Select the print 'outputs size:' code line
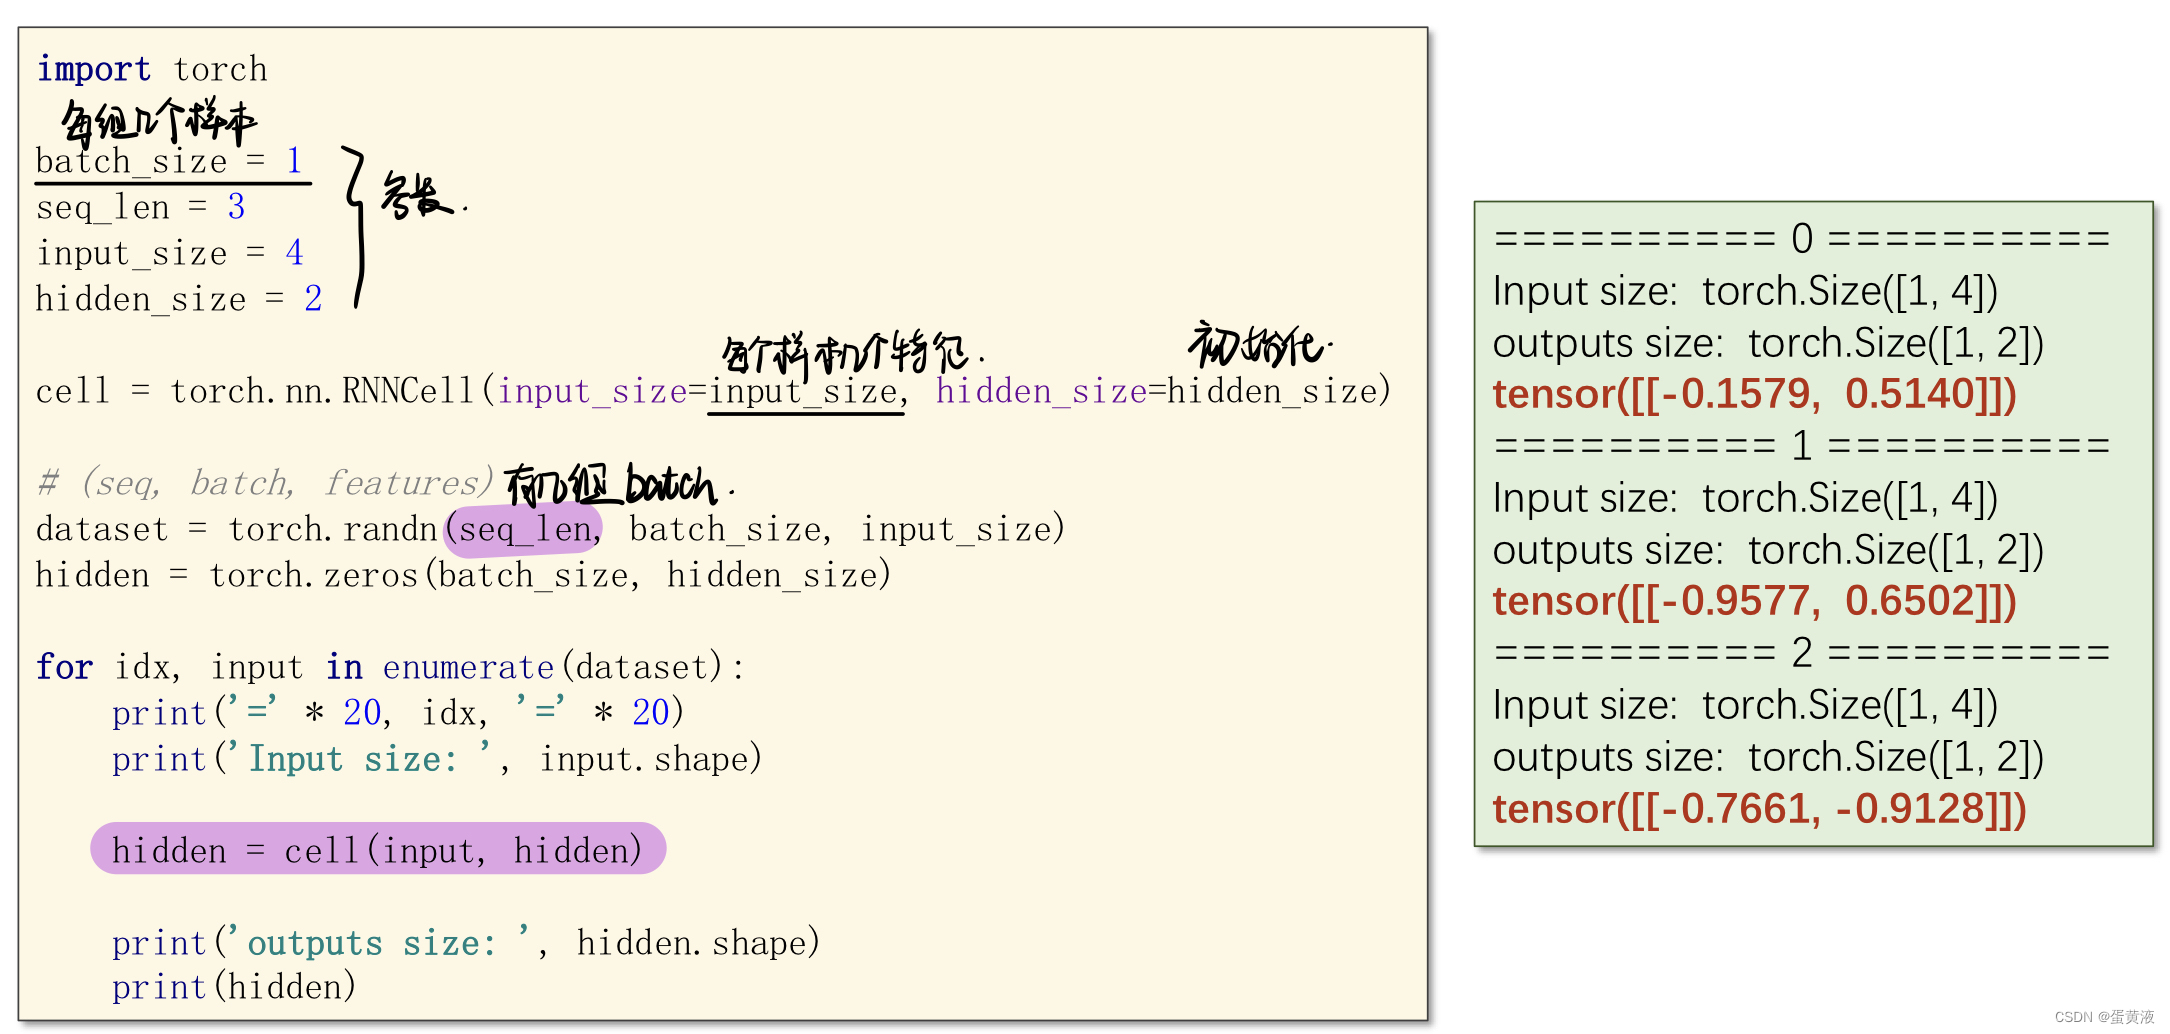2170x1034 pixels. pos(466,943)
